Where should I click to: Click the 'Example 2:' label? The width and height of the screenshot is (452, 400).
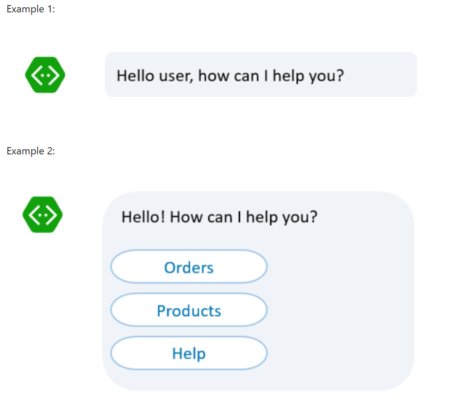pyautogui.click(x=31, y=151)
